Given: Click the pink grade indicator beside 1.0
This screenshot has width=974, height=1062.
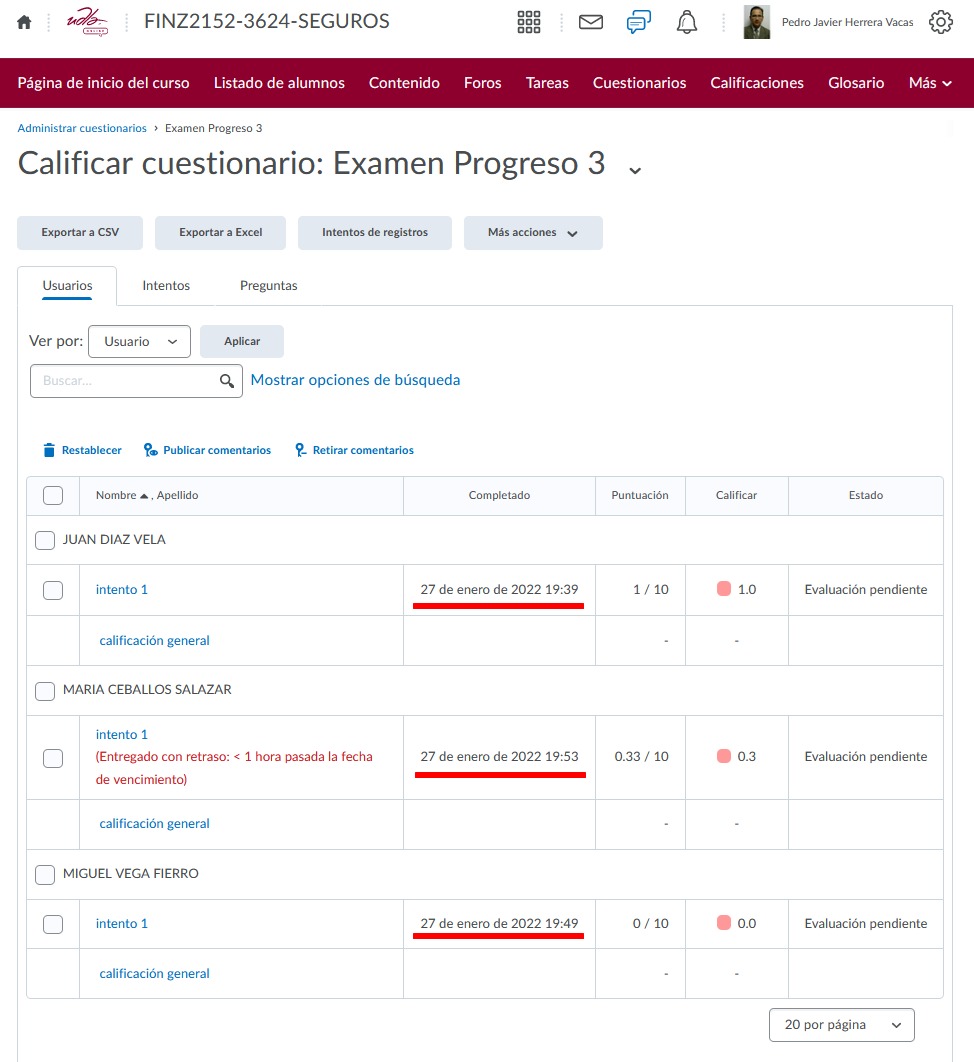Looking at the screenshot, I should point(724,589).
